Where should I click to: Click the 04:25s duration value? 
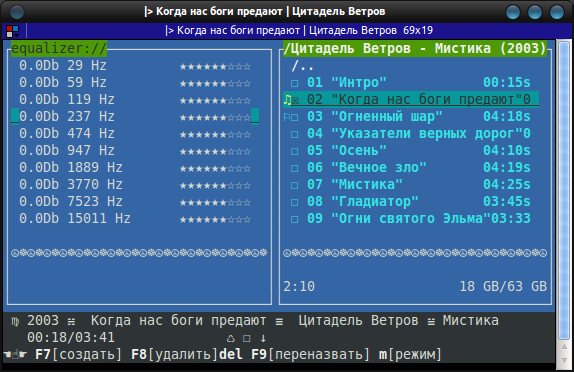507,185
